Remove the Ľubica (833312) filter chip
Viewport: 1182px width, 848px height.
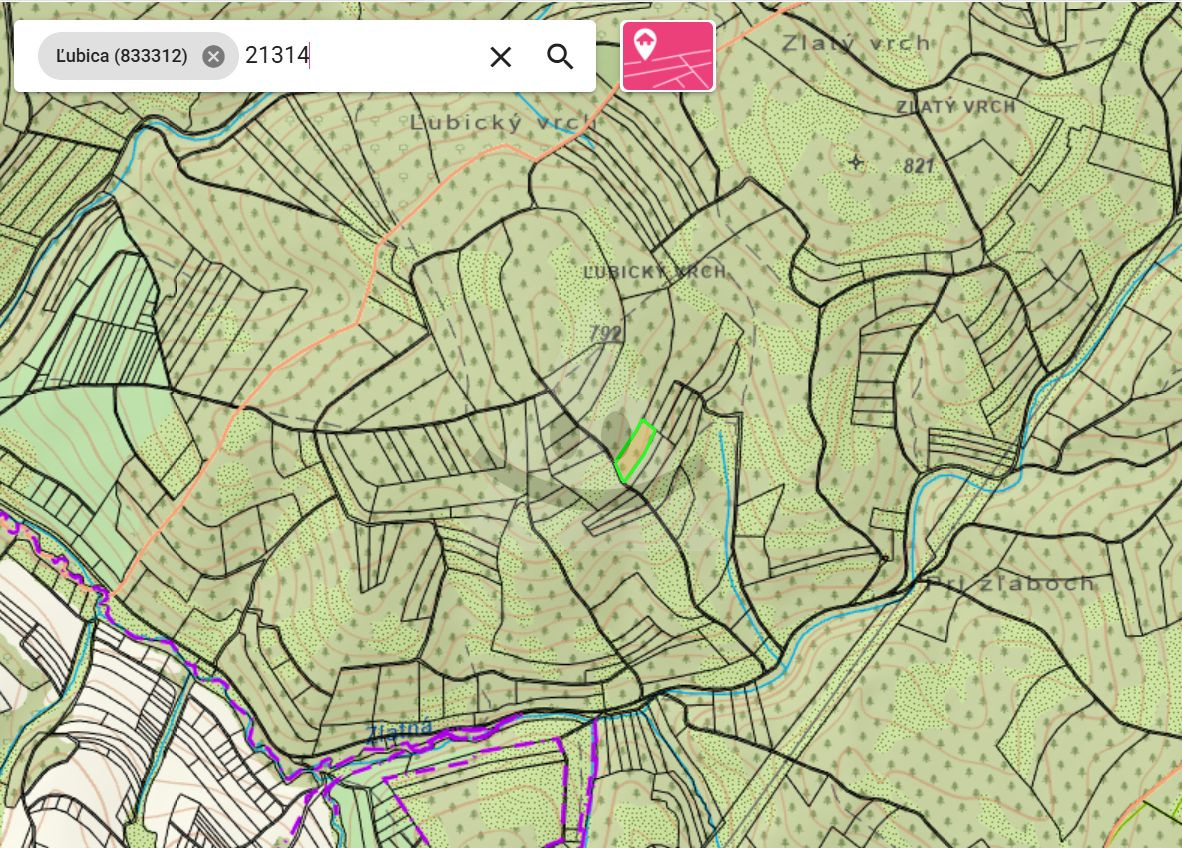pos(213,56)
